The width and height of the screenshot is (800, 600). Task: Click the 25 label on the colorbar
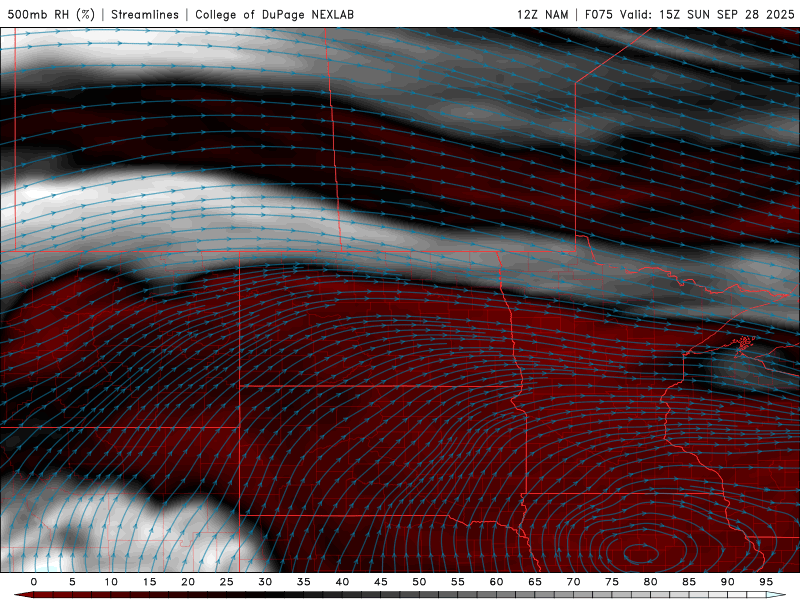(227, 582)
